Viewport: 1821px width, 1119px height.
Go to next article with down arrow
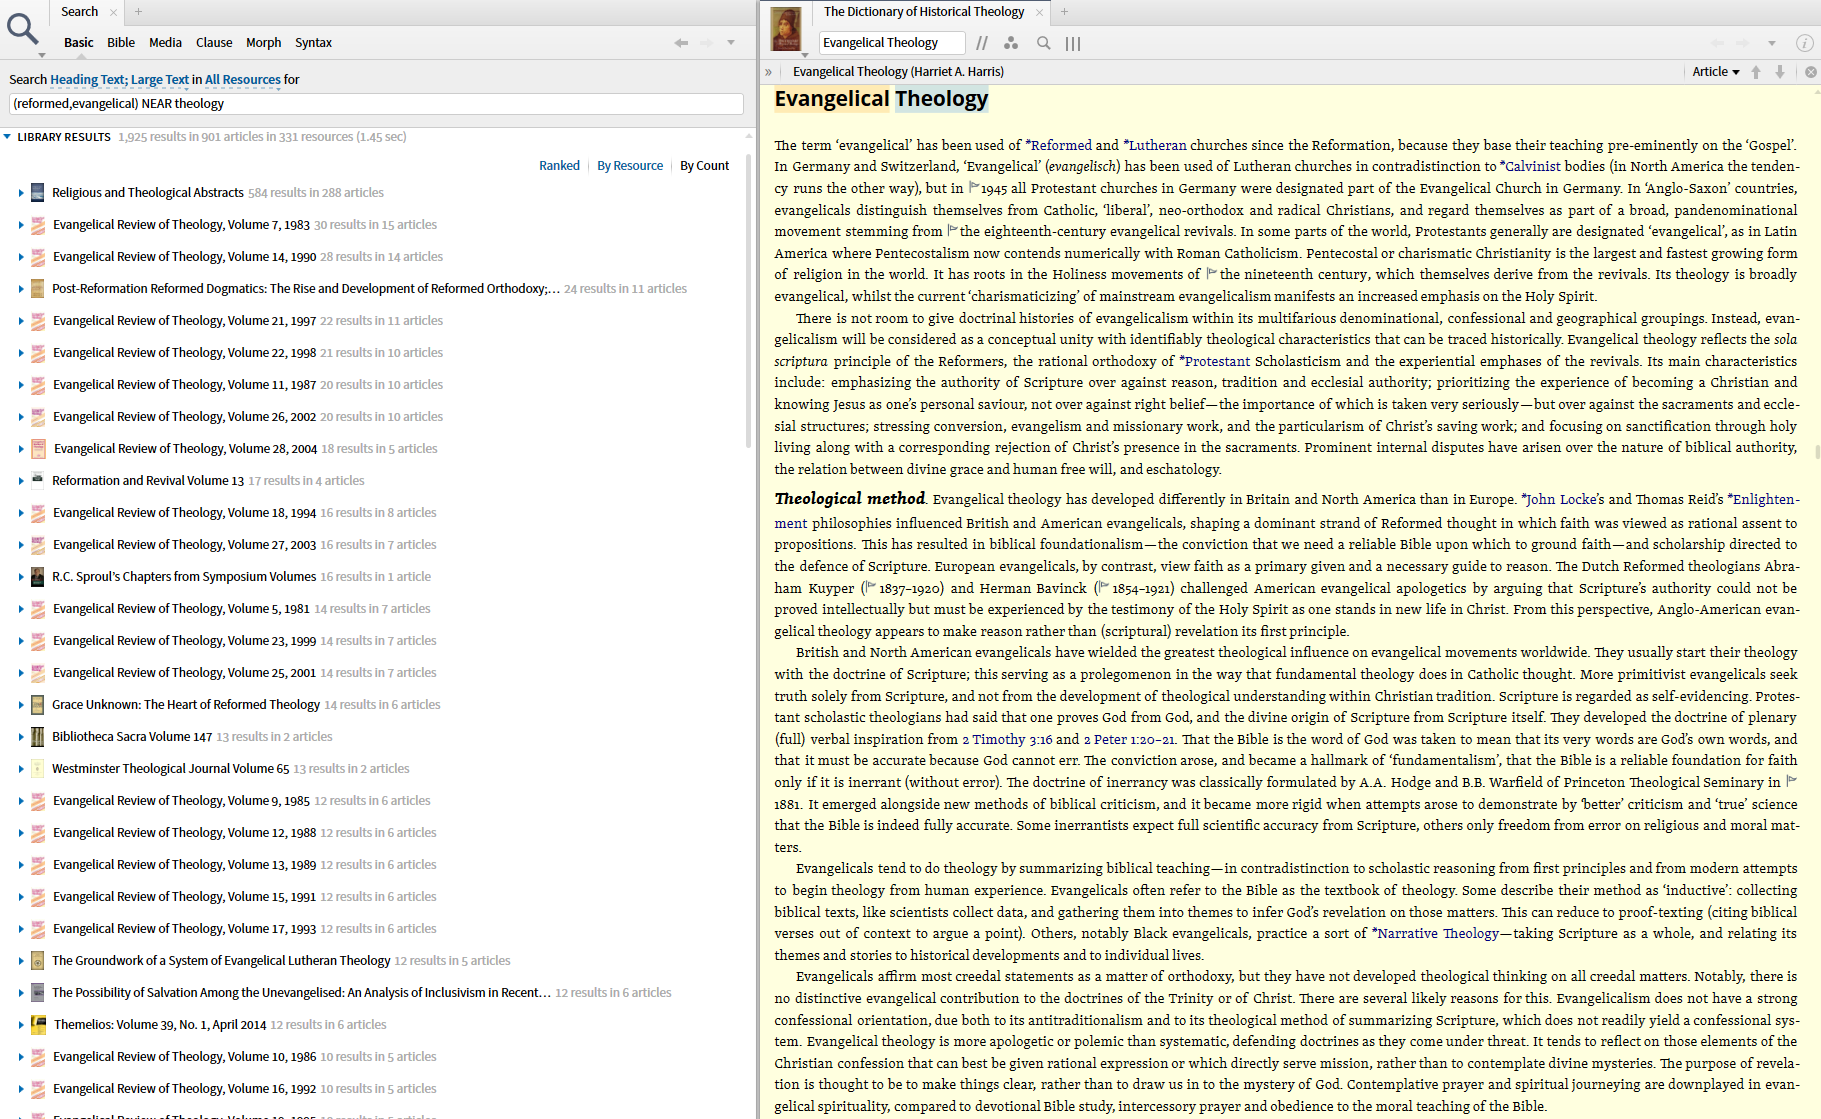[1780, 72]
